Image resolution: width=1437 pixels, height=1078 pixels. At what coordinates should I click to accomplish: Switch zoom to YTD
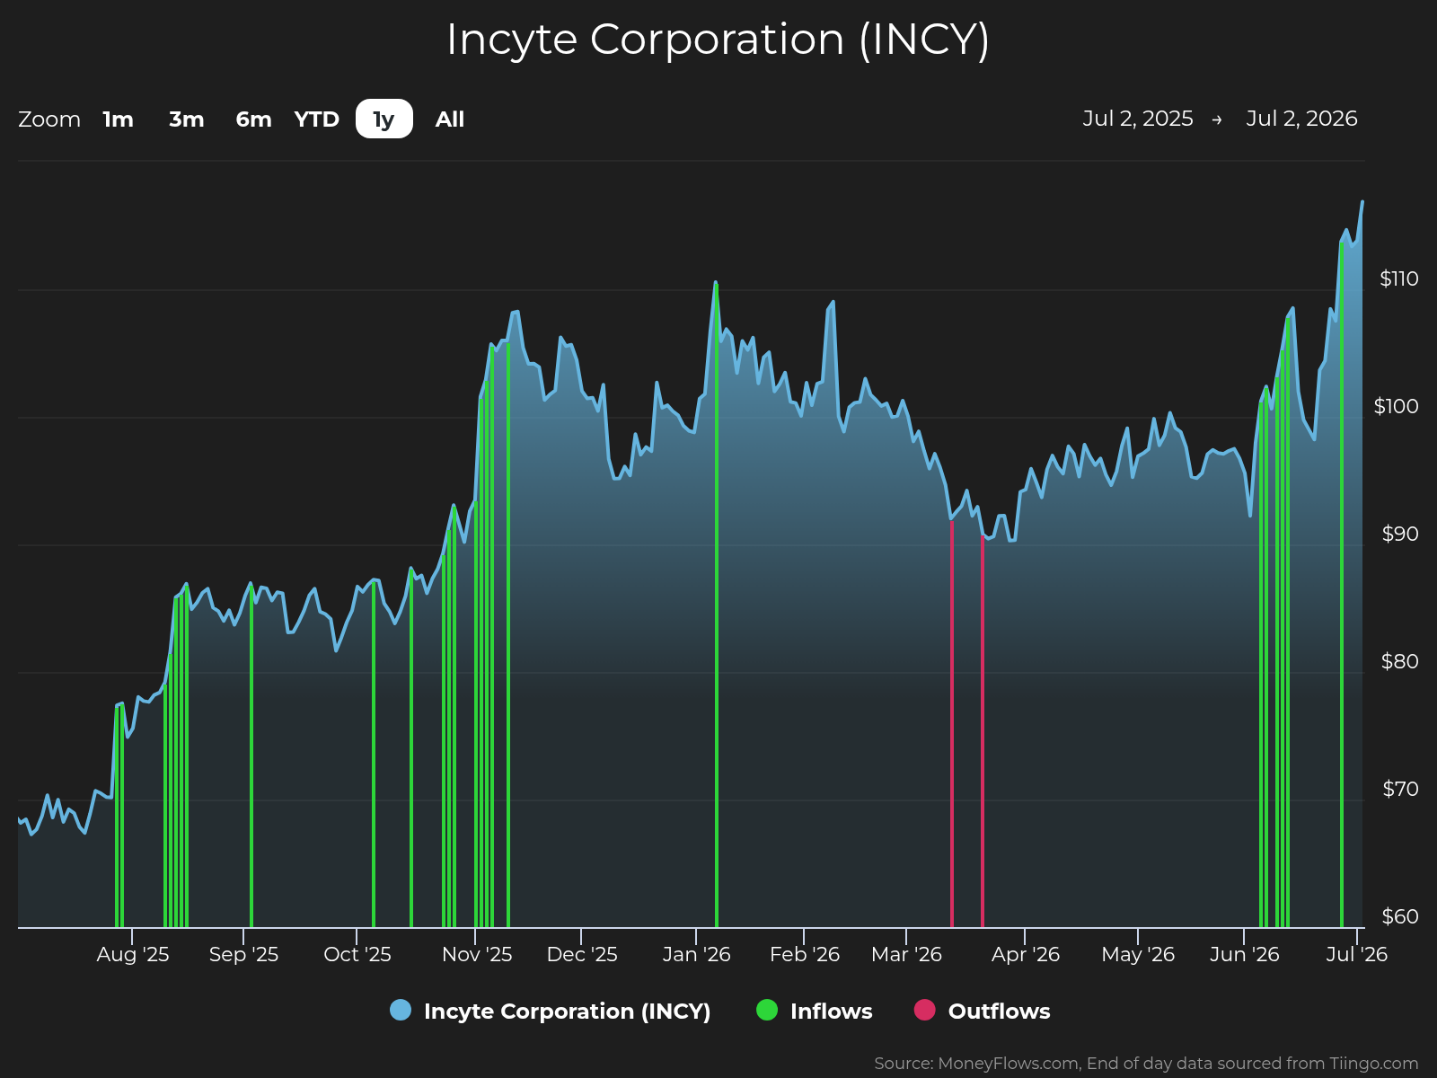click(317, 119)
